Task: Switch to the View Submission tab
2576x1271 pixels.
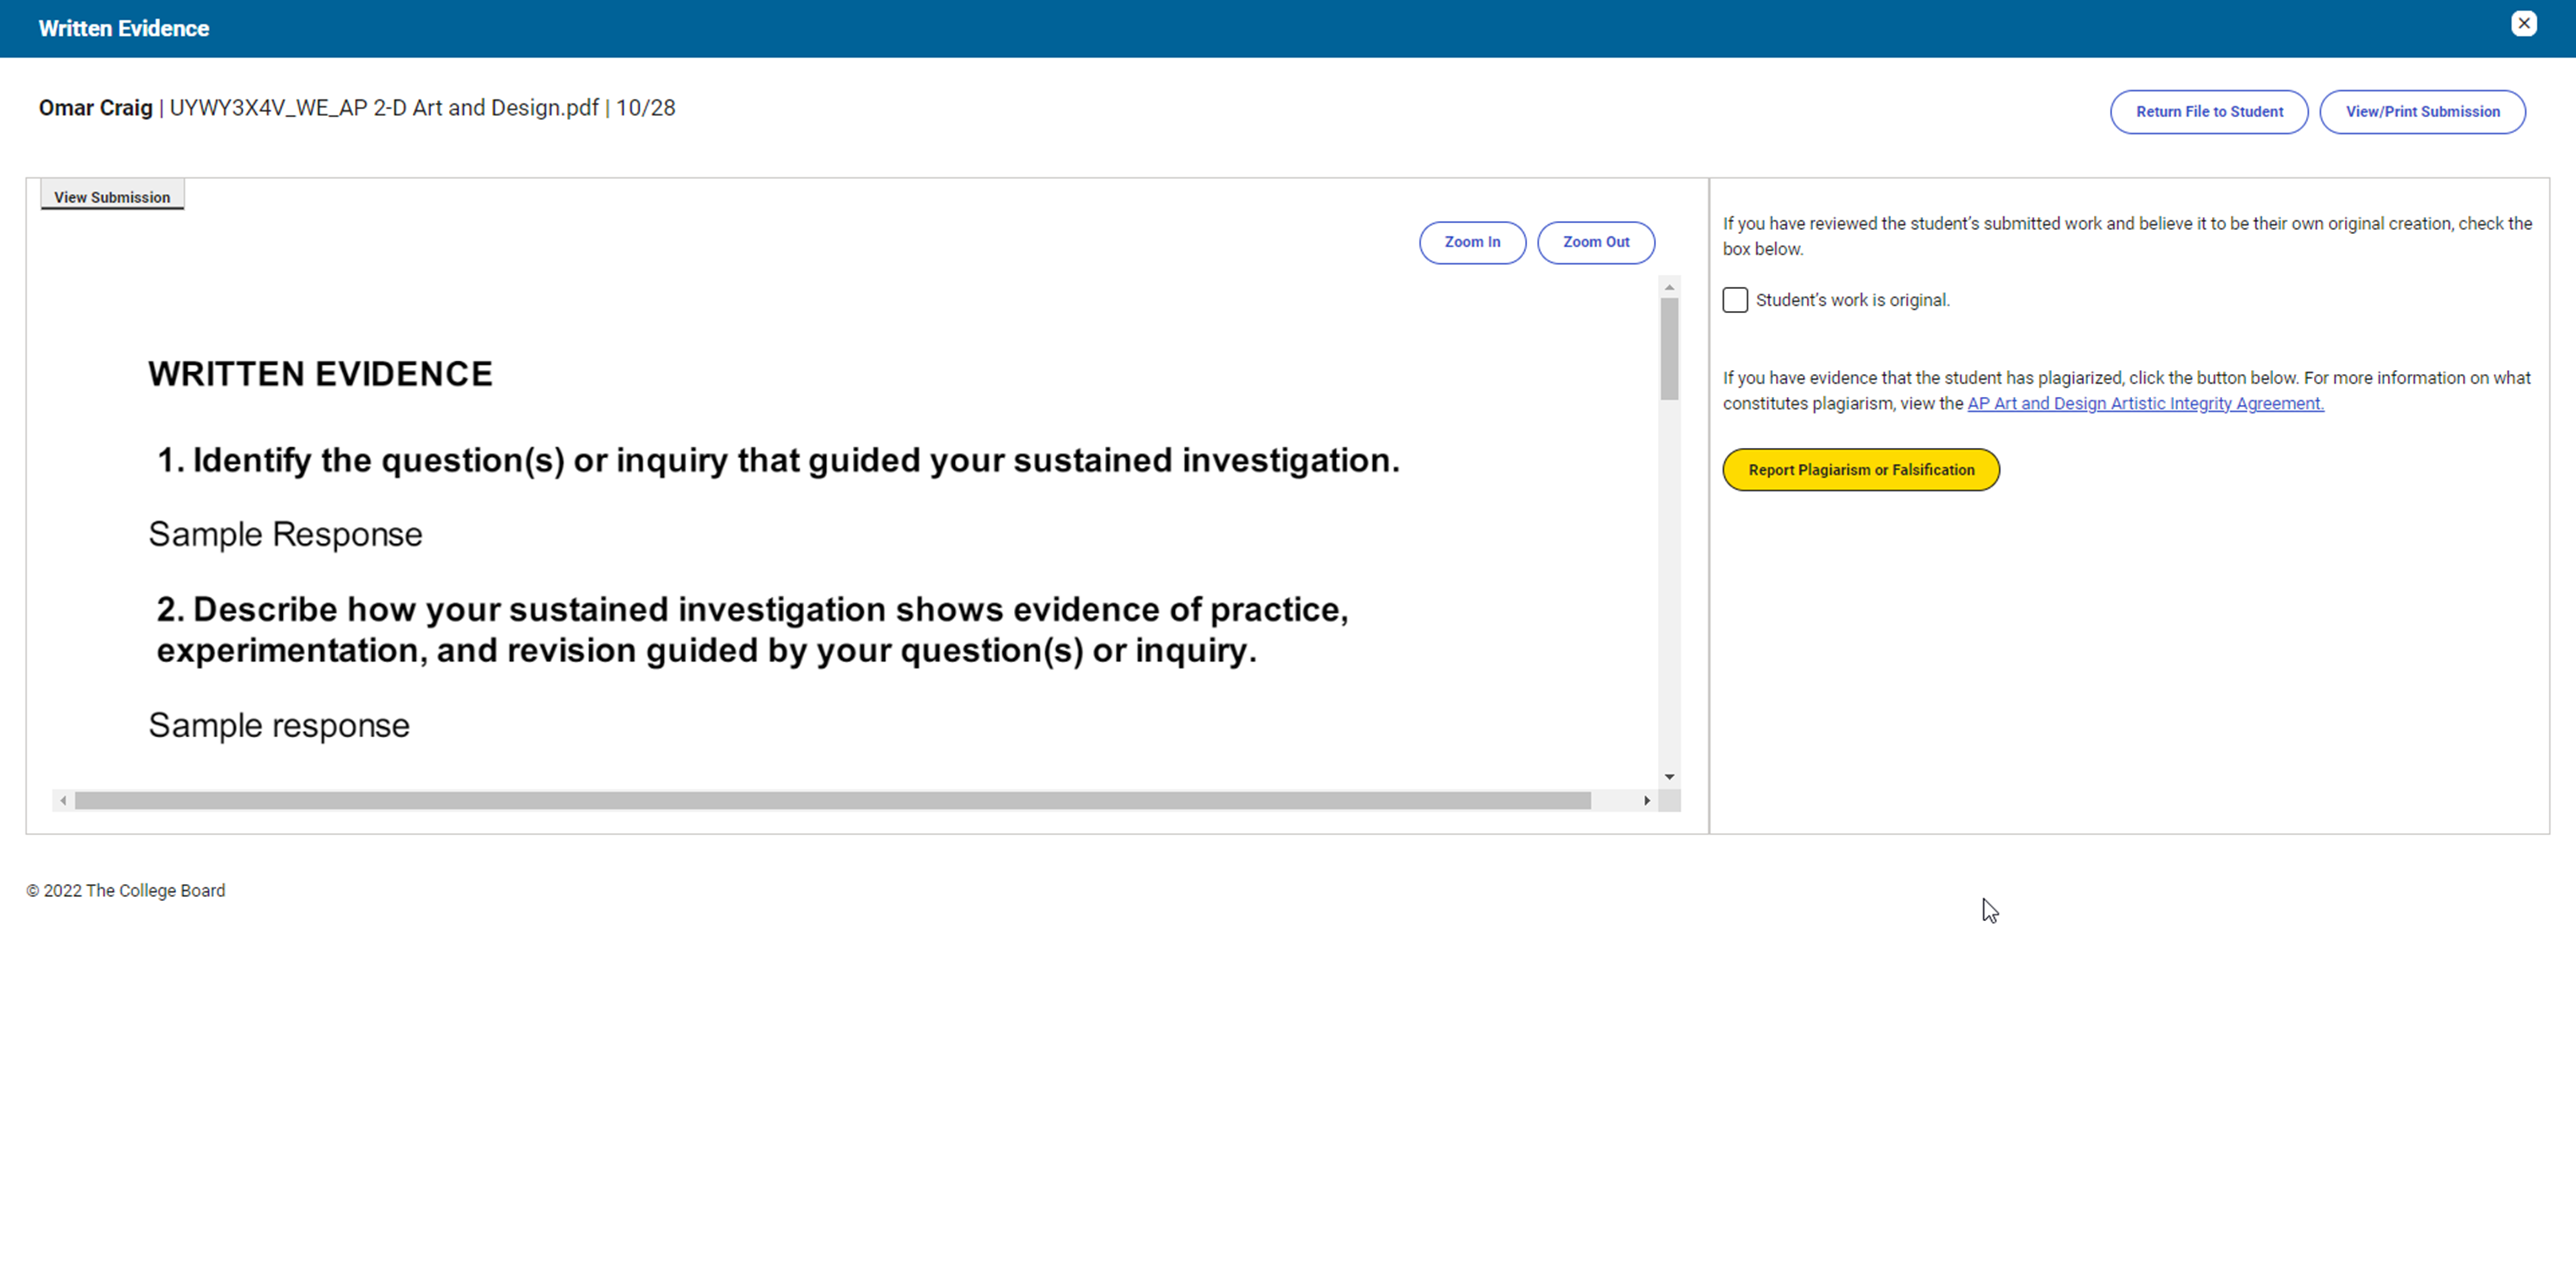Action: (112, 196)
